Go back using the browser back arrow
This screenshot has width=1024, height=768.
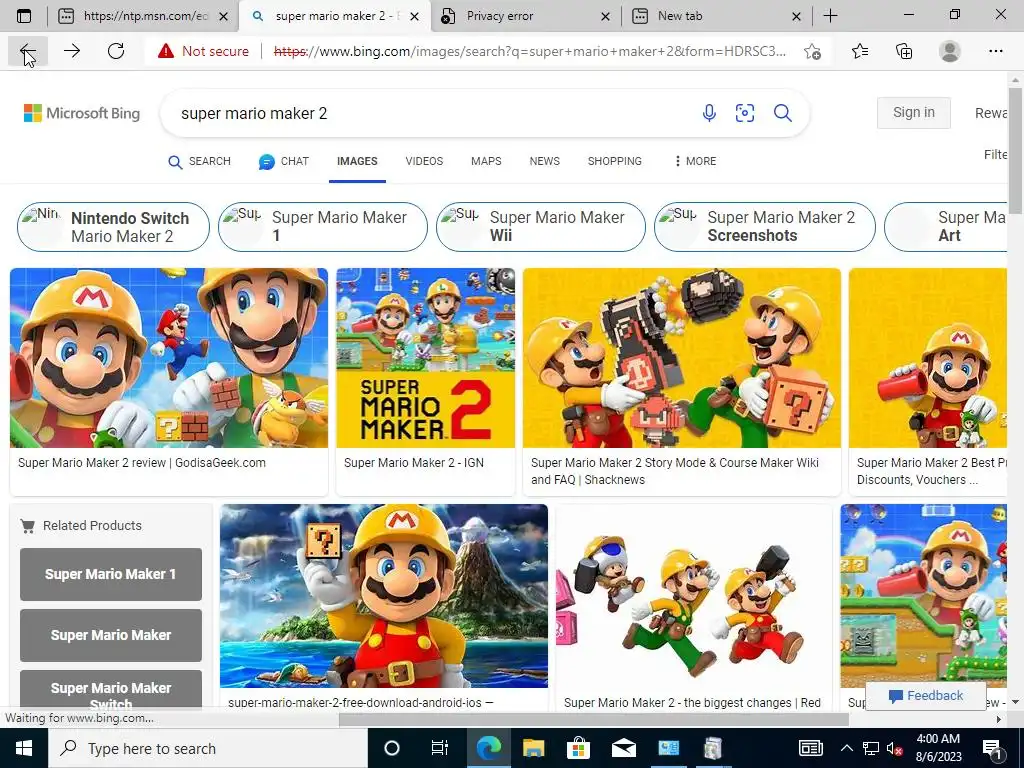27,51
